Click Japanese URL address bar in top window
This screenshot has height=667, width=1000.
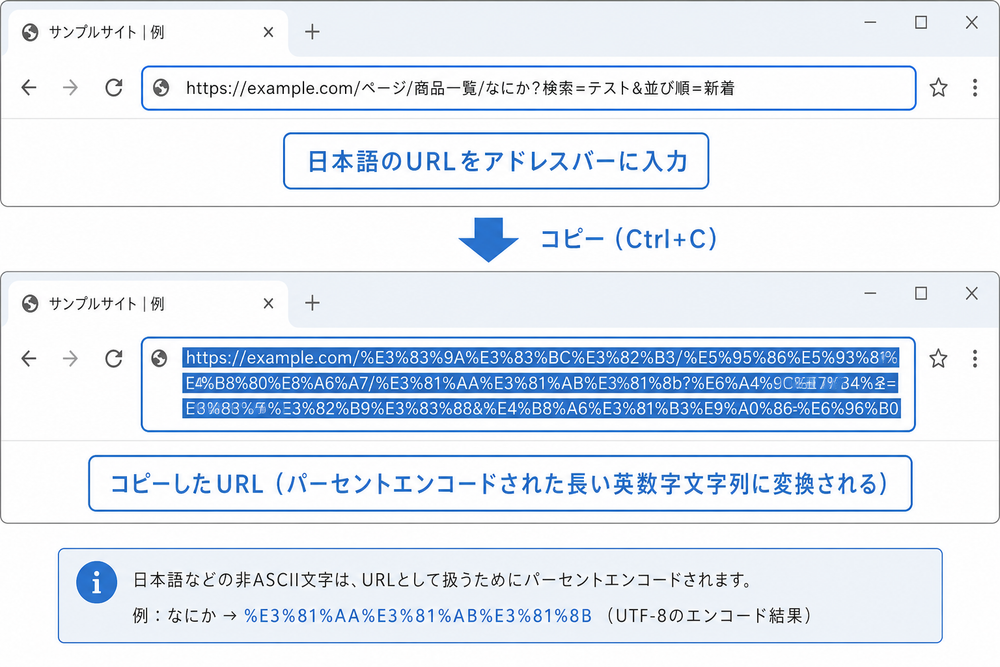click(529, 88)
